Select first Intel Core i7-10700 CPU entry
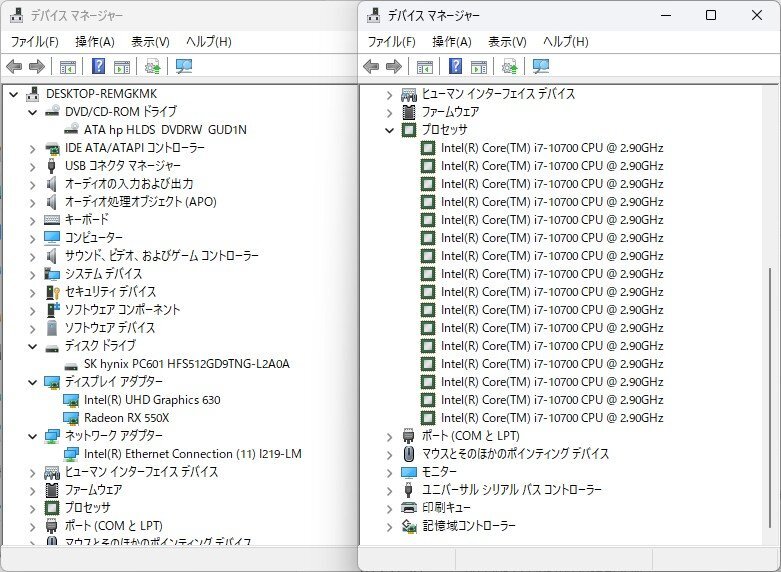This screenshot has height=572, width=781. click(552, 147)
